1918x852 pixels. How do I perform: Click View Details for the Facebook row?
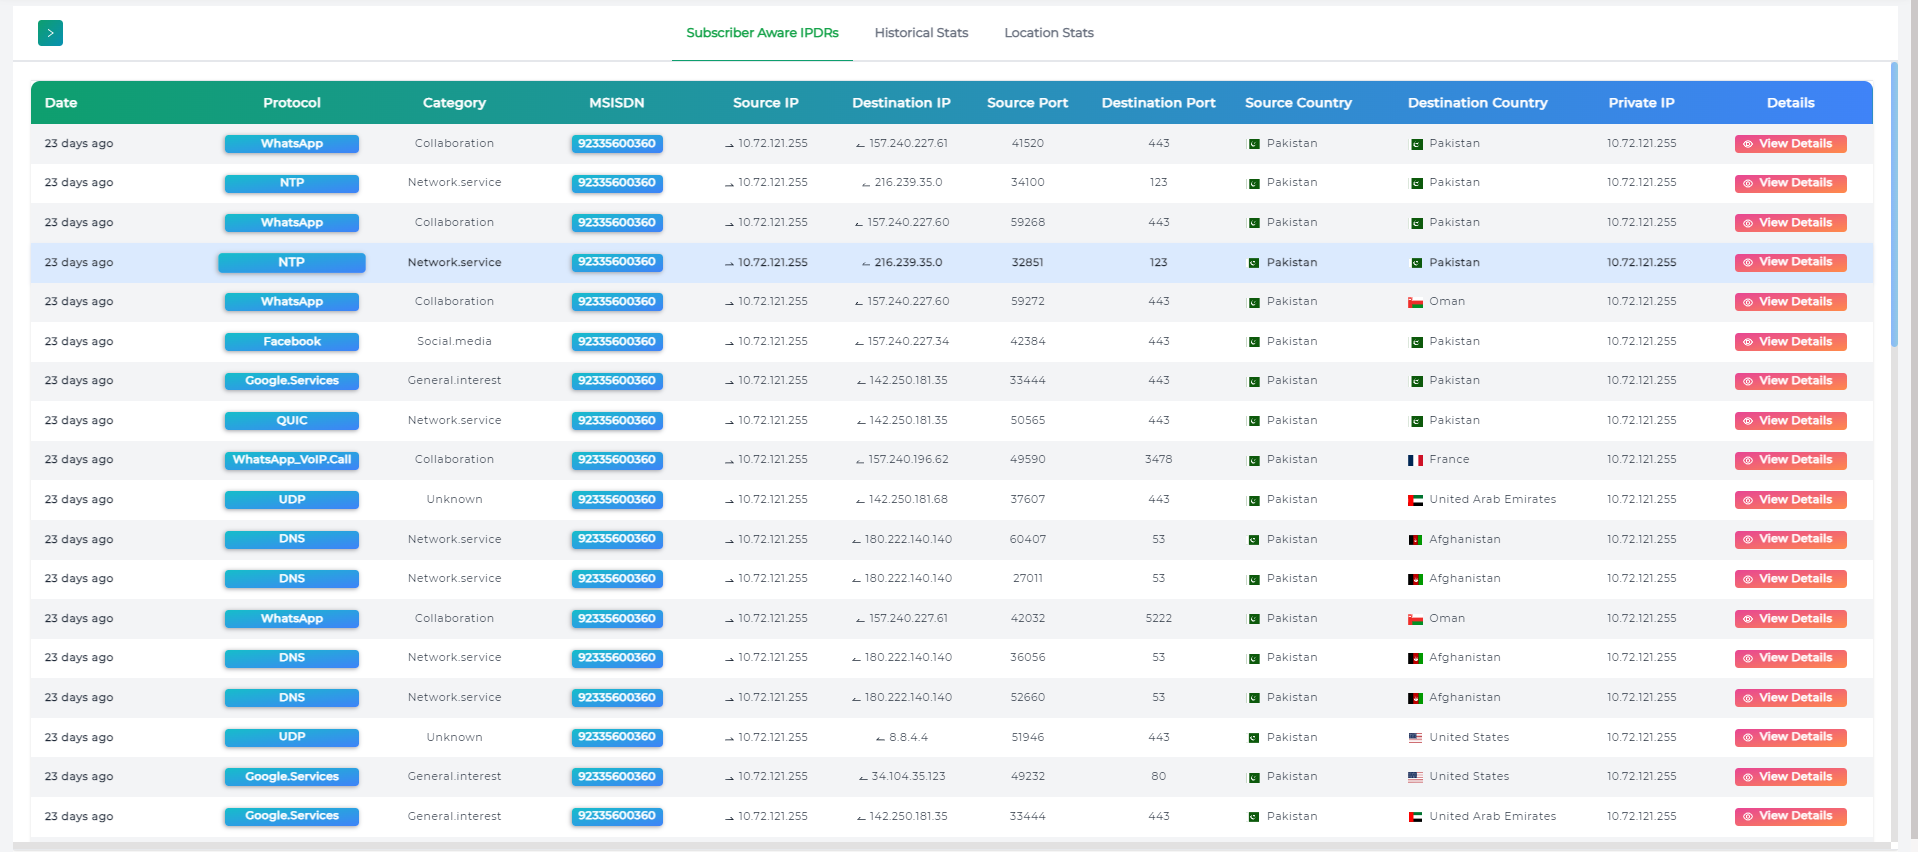[x=1790, y=342]
